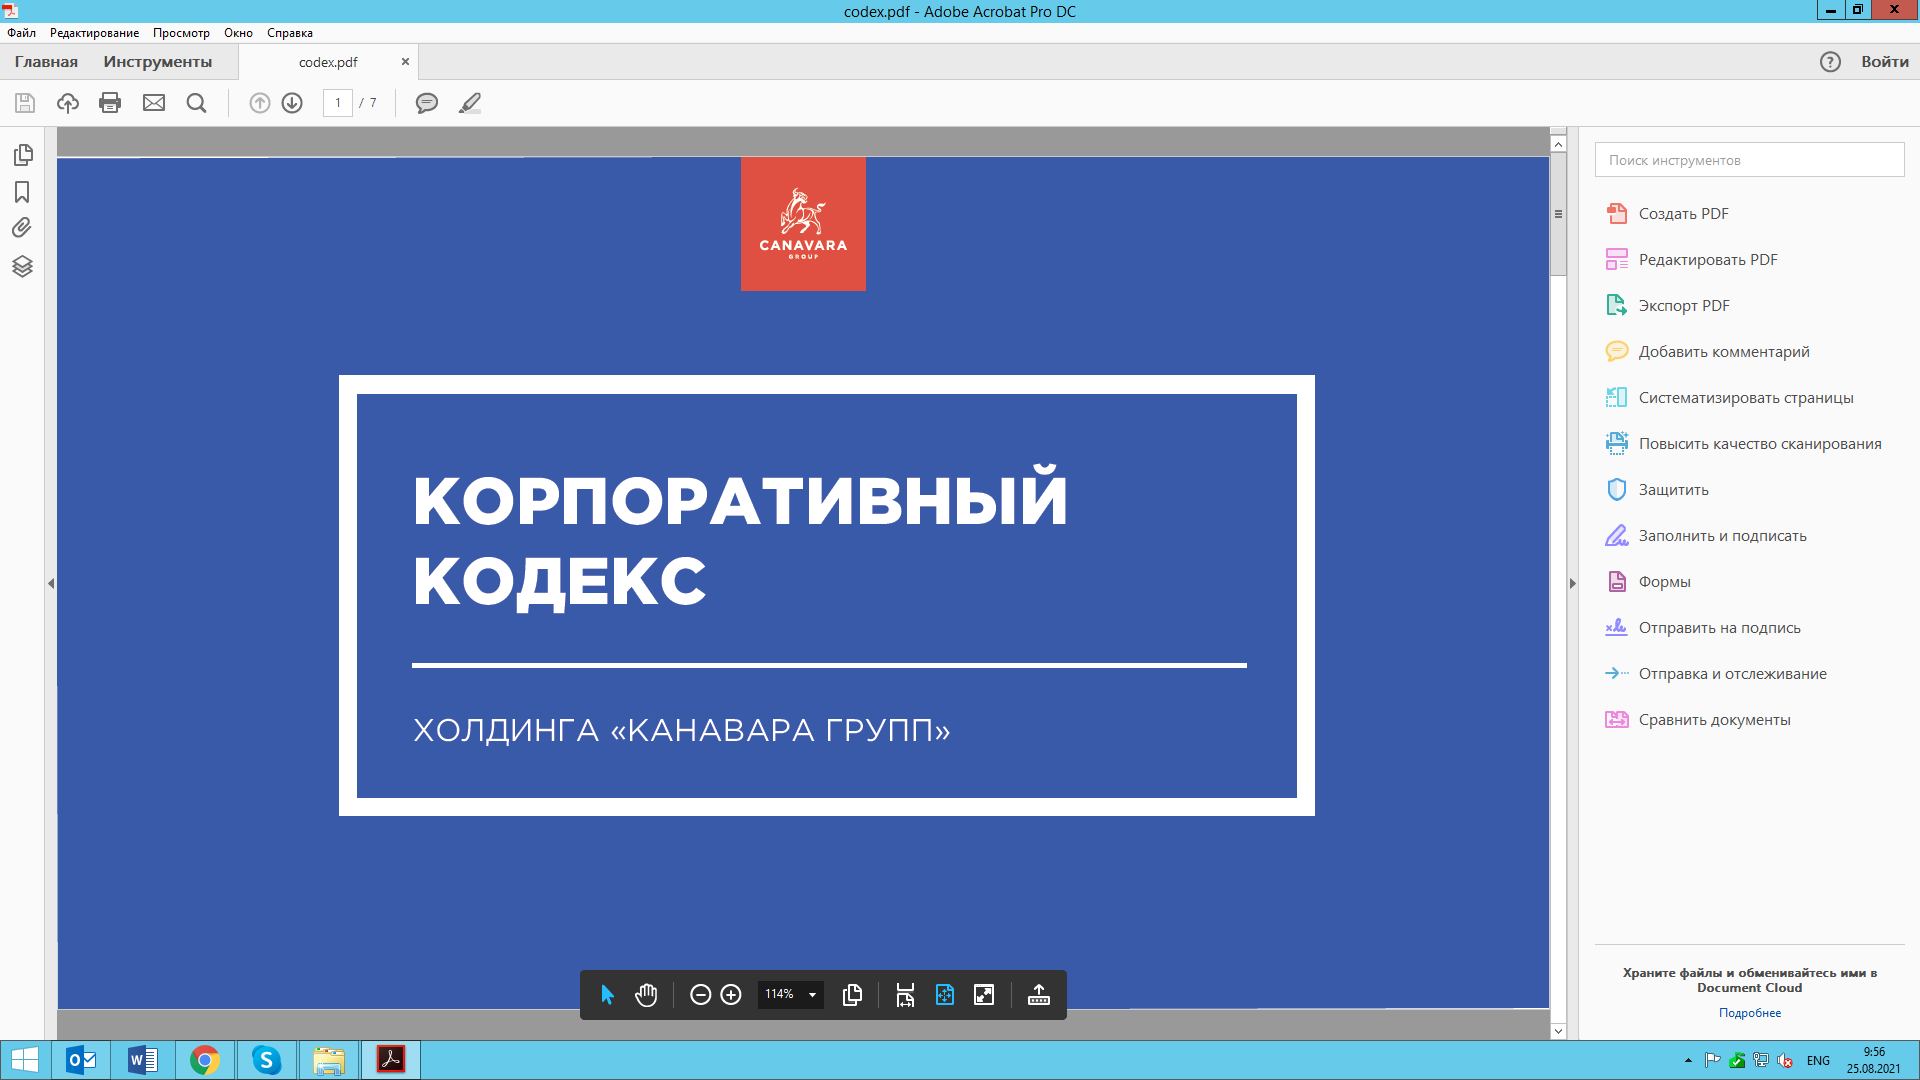The width and height of the screenshot is (1920, 1080).
Task: Go to next page arrow
Action: 292,103
